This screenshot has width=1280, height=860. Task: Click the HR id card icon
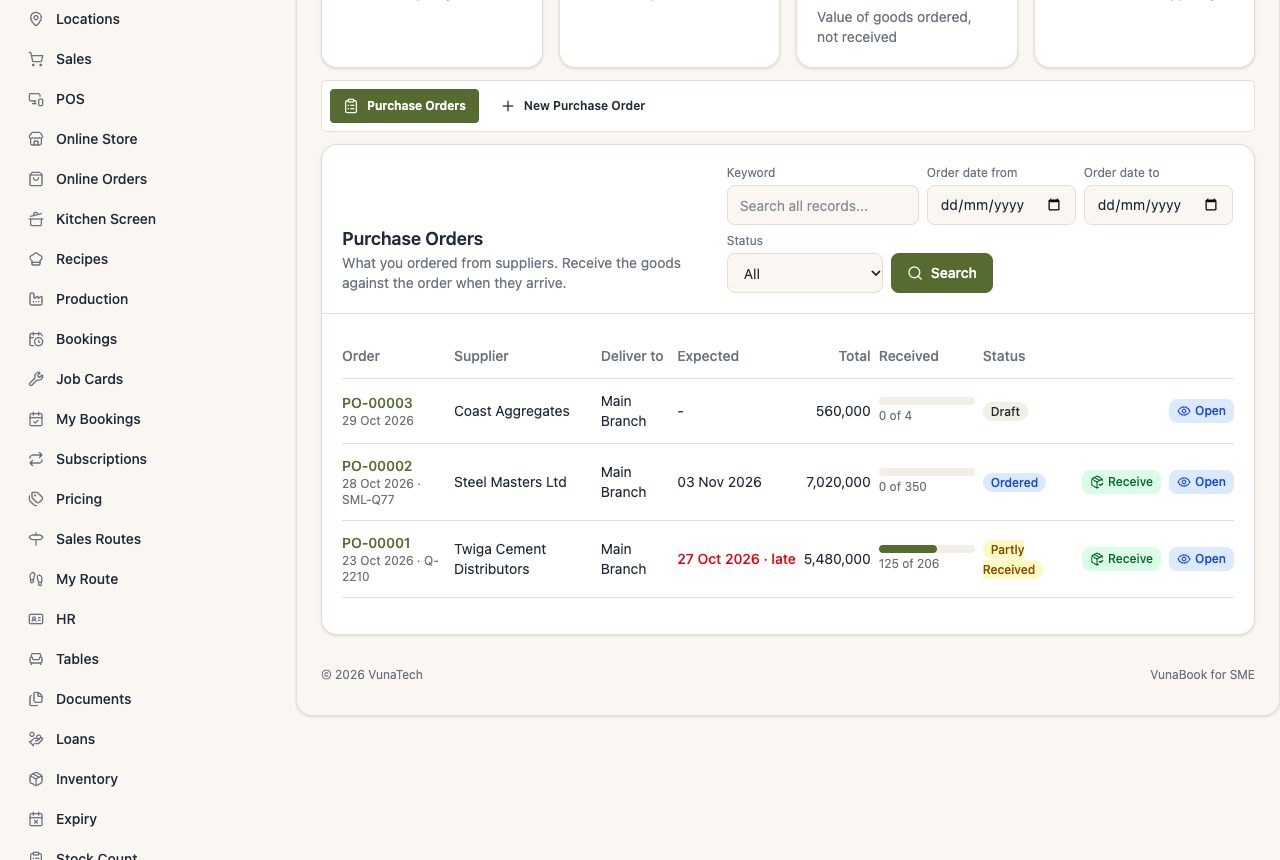pos(36,619)
